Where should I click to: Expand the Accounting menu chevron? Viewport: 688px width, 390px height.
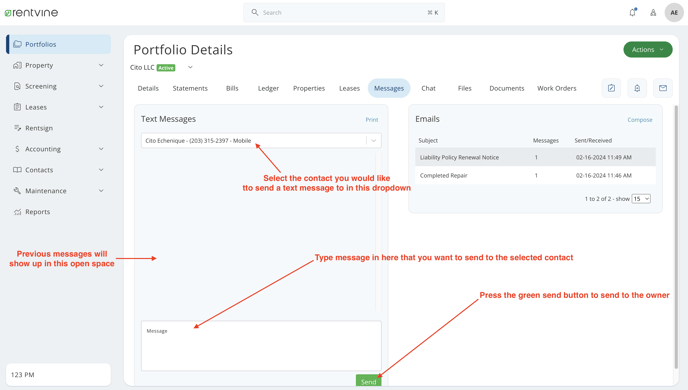(101, 149)
